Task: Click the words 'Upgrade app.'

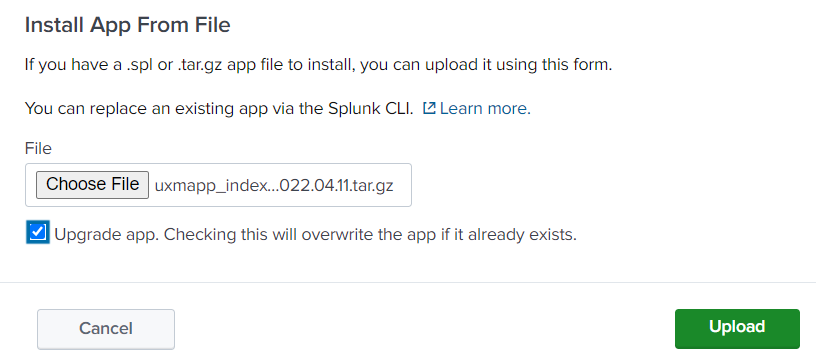Action: [x=106, y=235]
